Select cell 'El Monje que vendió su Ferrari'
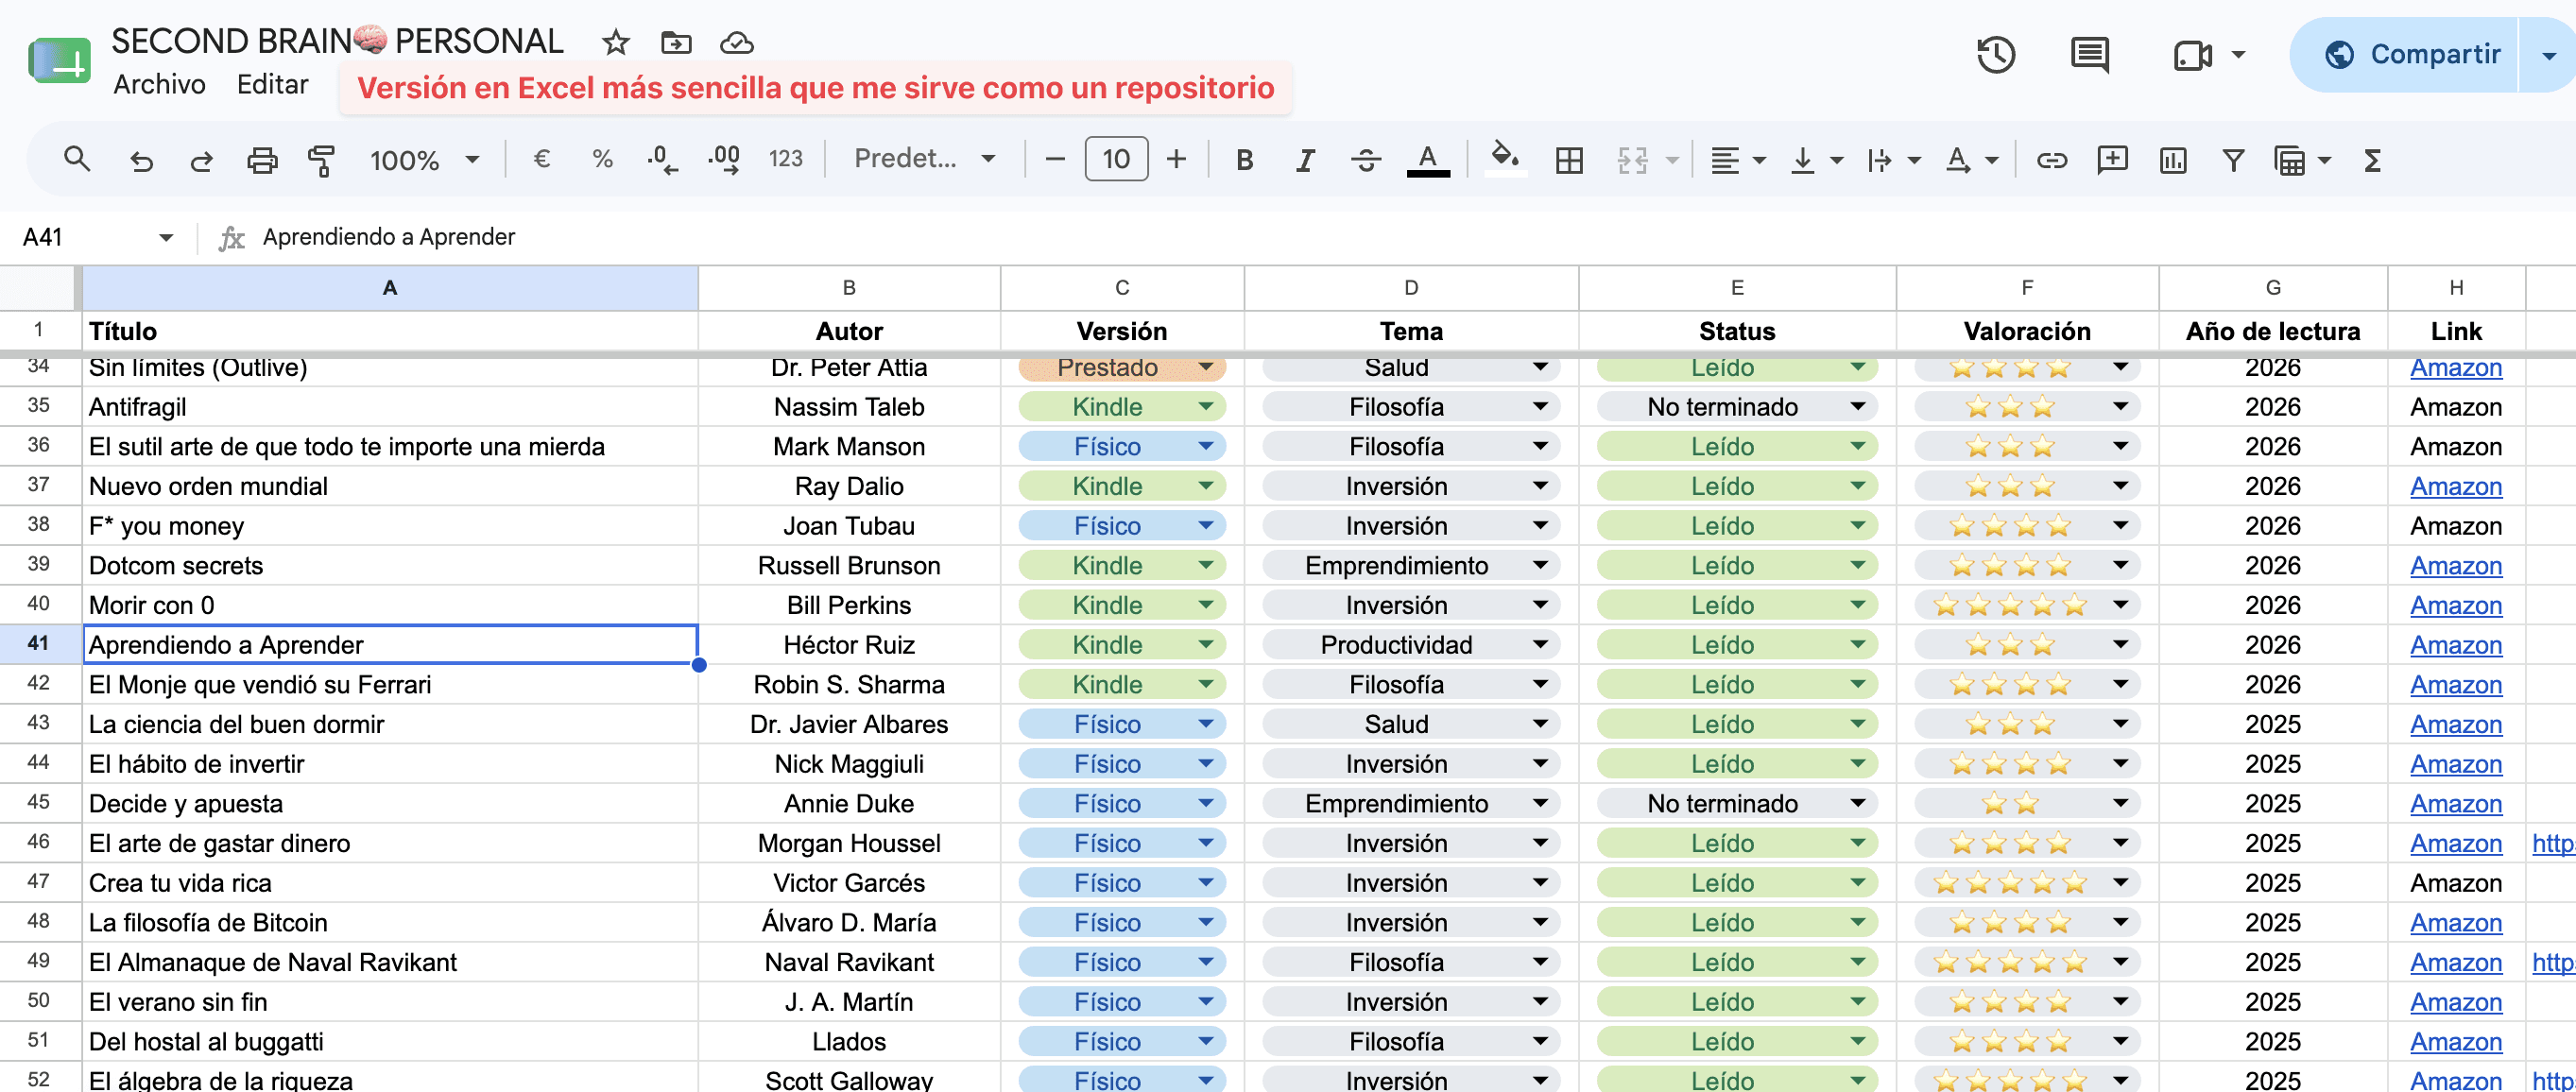 coord(390,684)
